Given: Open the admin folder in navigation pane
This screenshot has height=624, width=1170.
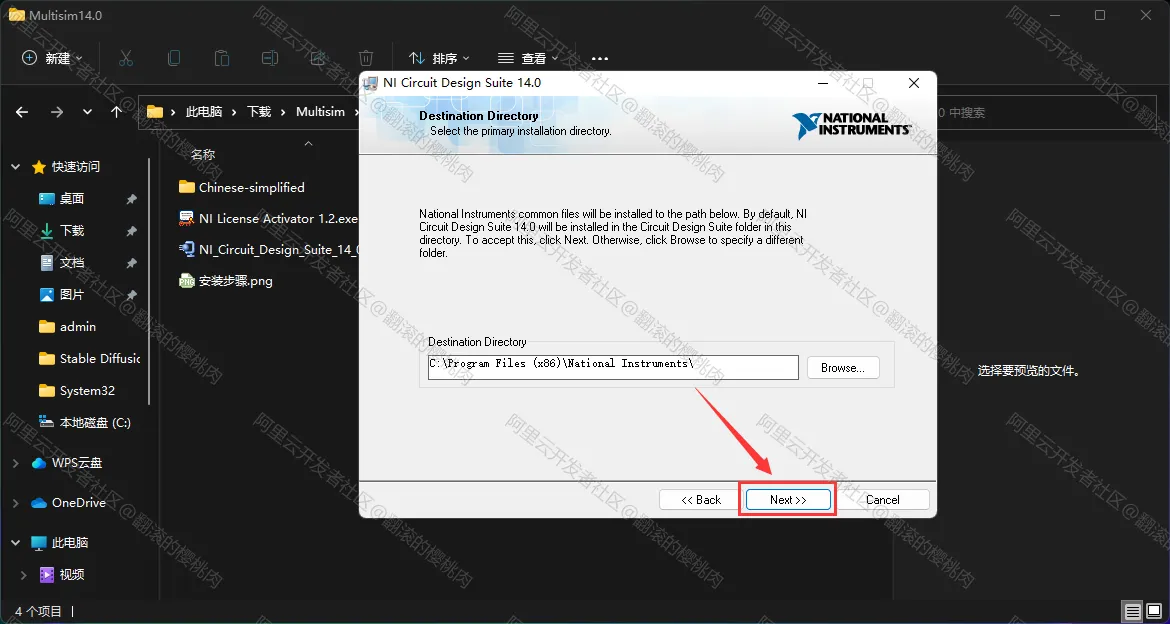Looking at the screenshot, I should coord(78,327).
